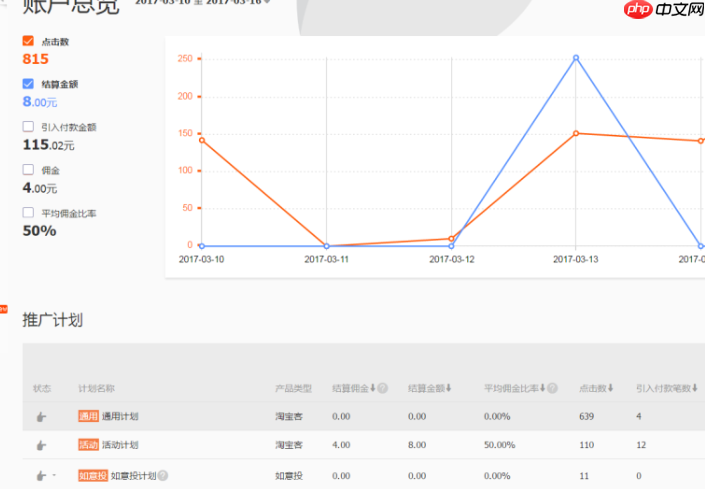Click the 12 payments cell in 活动计划 row
The height and width of the screenshot is (489, 705).
(x=641, y=445)
